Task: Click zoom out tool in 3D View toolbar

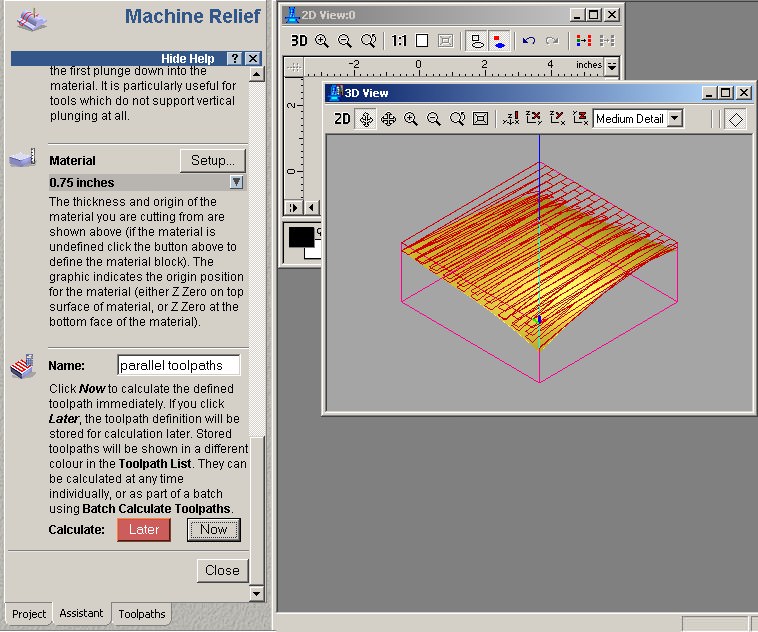Action: click(x=434, y=118)
